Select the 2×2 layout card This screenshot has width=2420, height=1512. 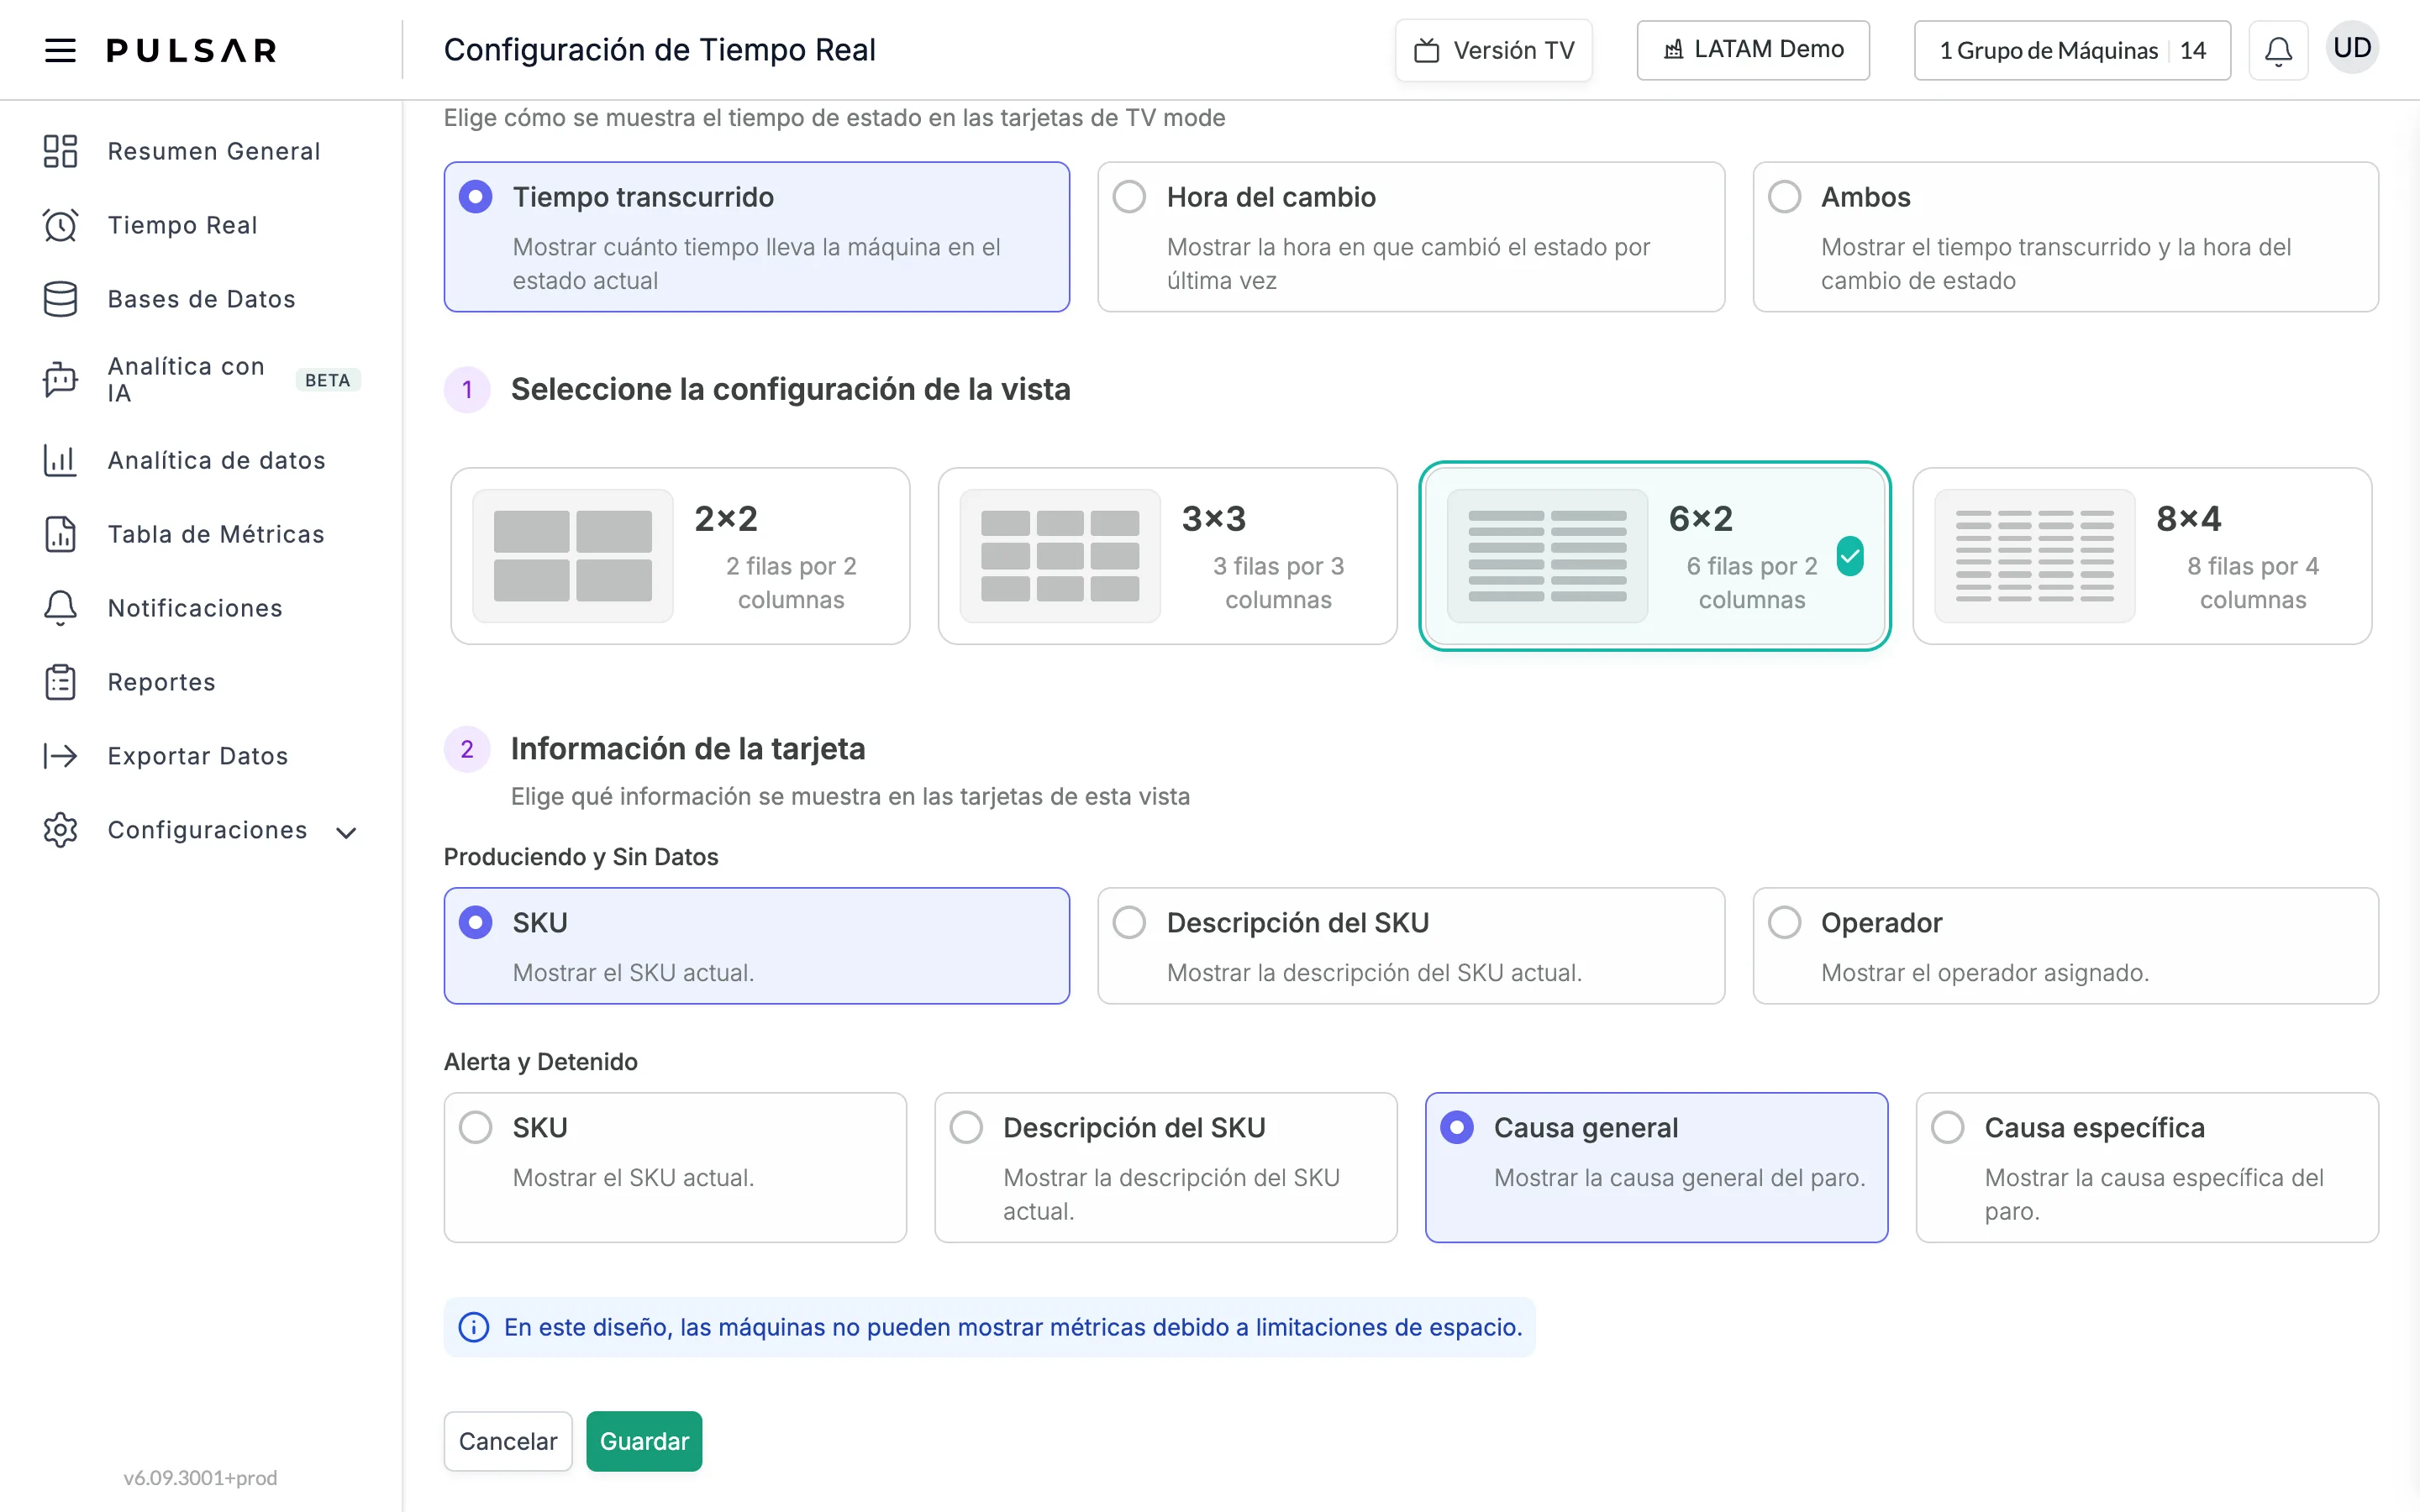tap(680, 556)
